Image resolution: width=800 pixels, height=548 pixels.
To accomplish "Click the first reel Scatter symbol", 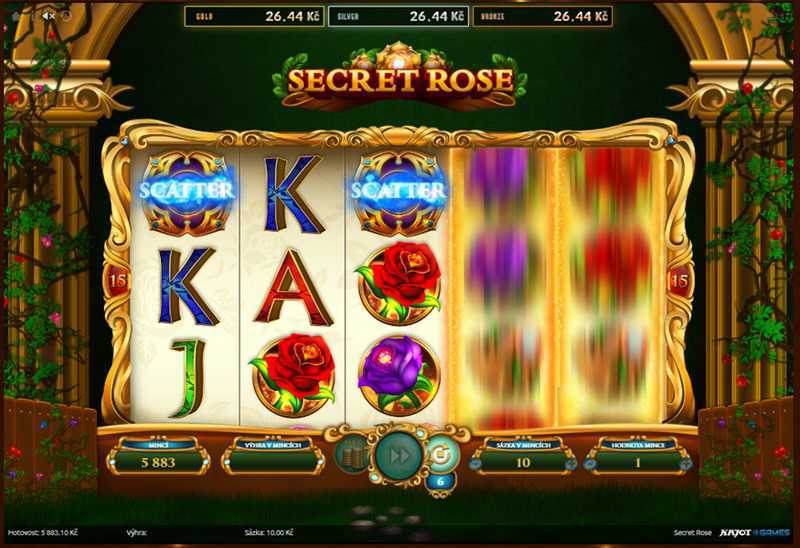I will point(187,192).
